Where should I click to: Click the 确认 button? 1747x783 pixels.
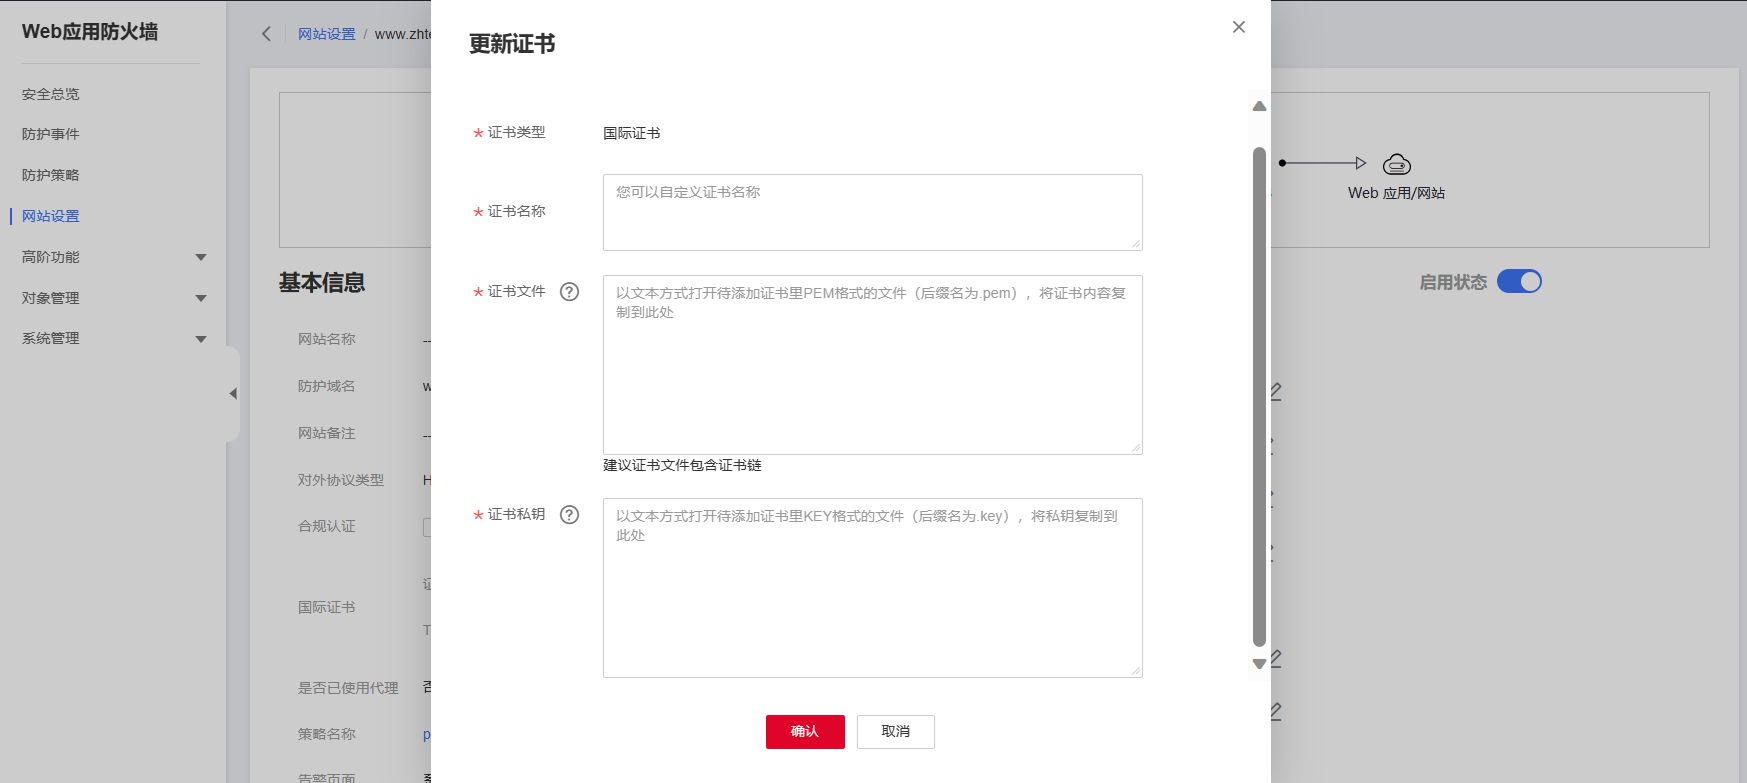[805, 732]
